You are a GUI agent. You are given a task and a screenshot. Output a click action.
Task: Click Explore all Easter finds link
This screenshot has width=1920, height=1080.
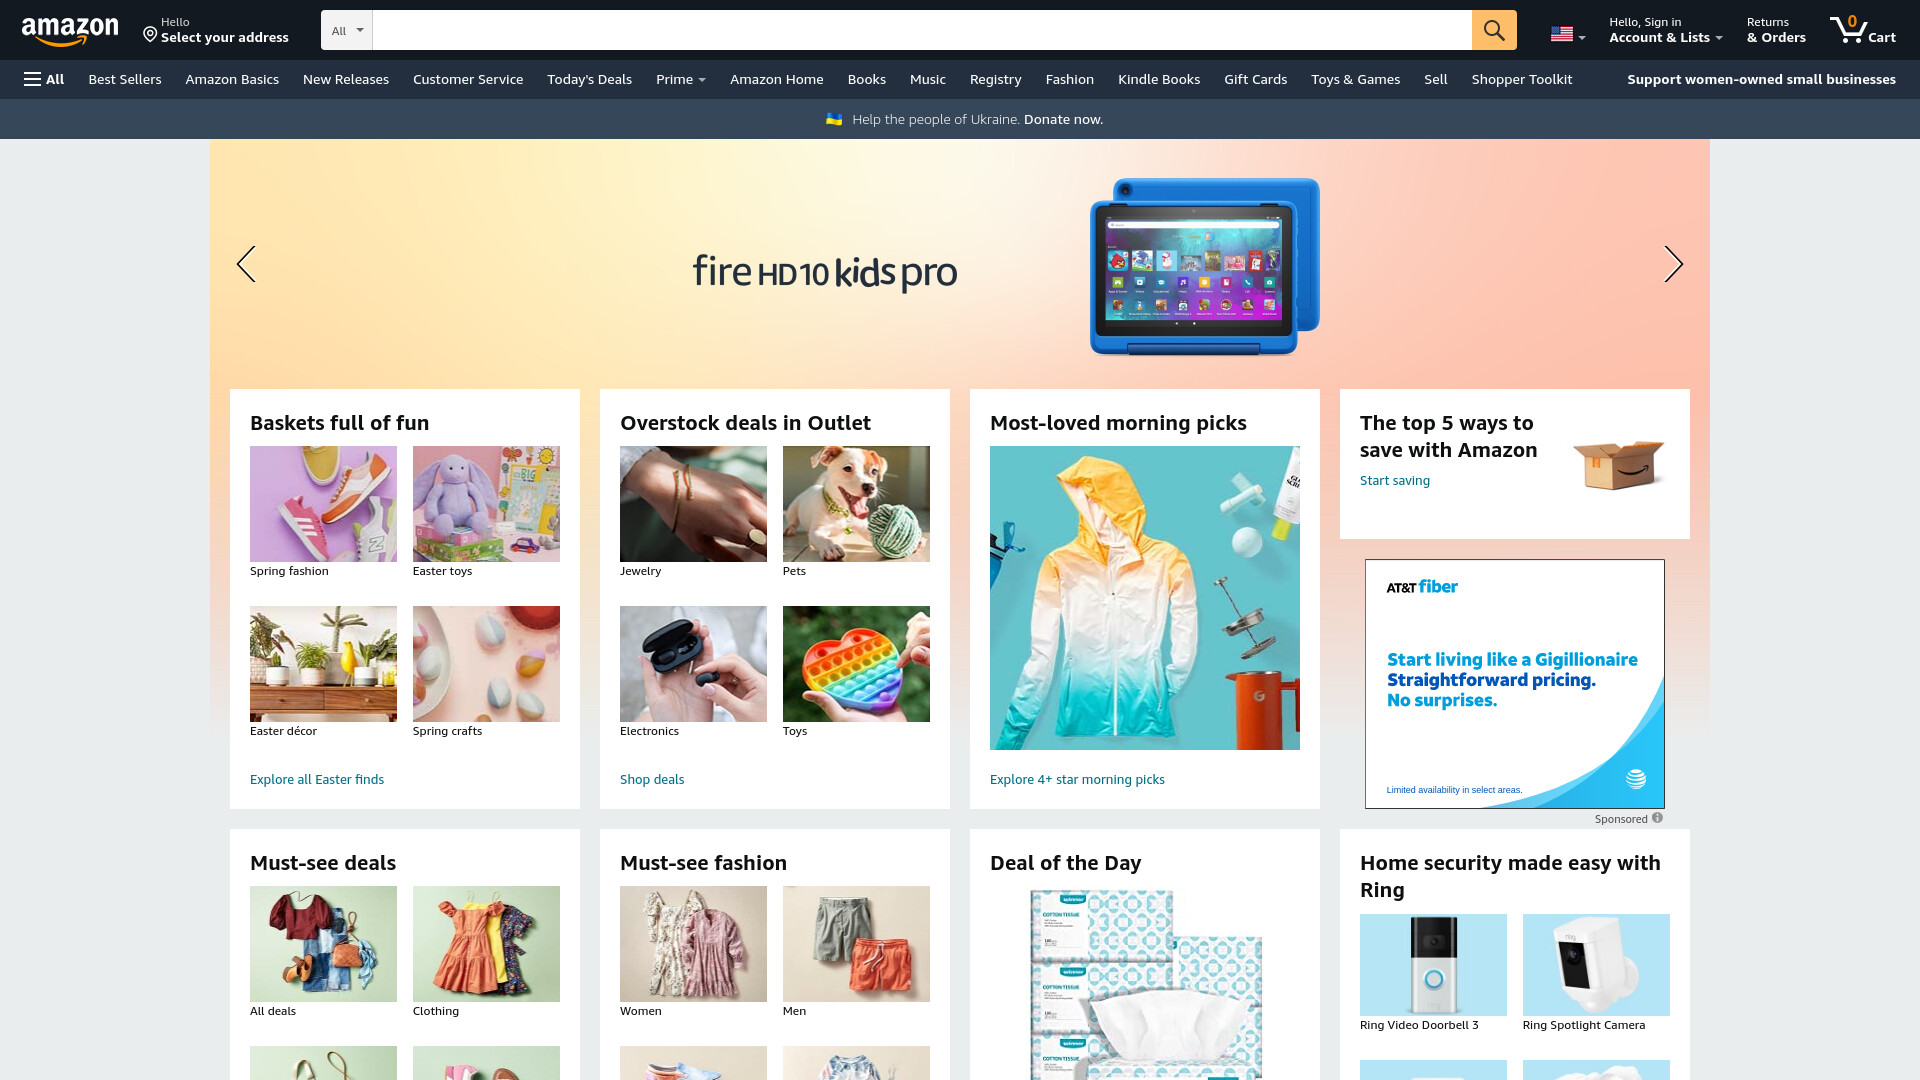click(x=317, y=780)
